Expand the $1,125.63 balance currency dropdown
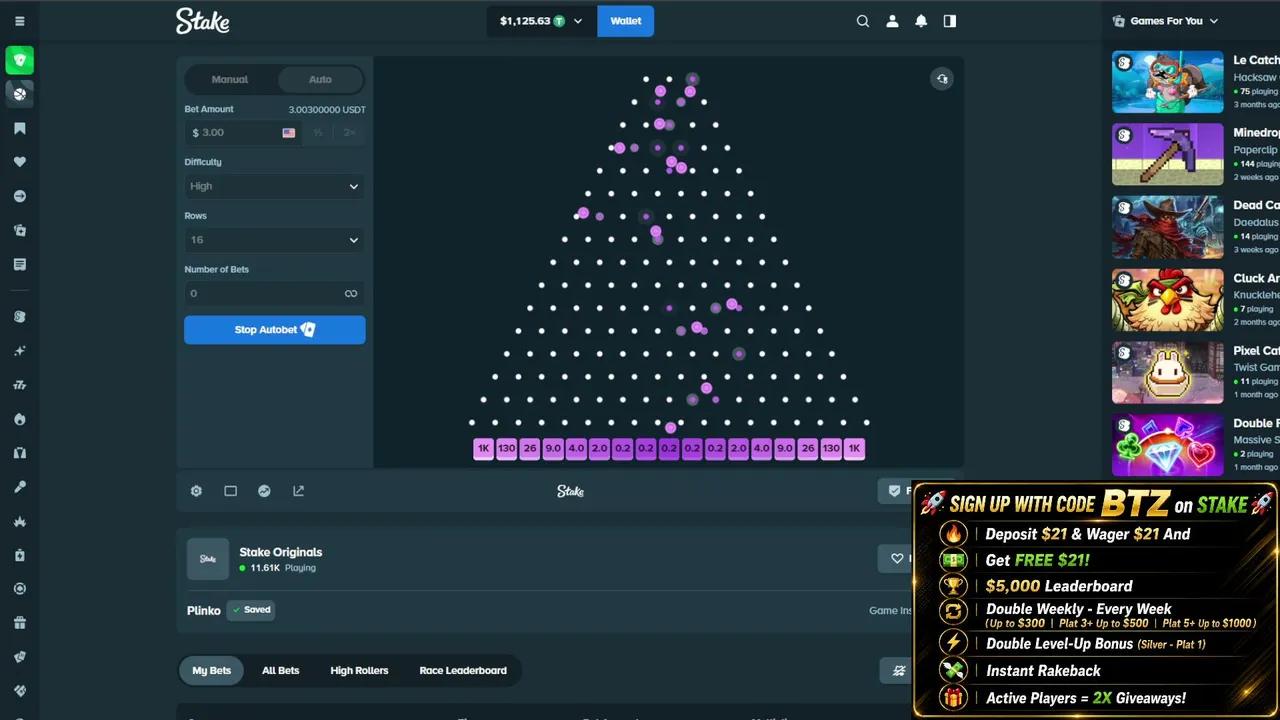This screenshot has width=1280, height=720. (541, 21)
